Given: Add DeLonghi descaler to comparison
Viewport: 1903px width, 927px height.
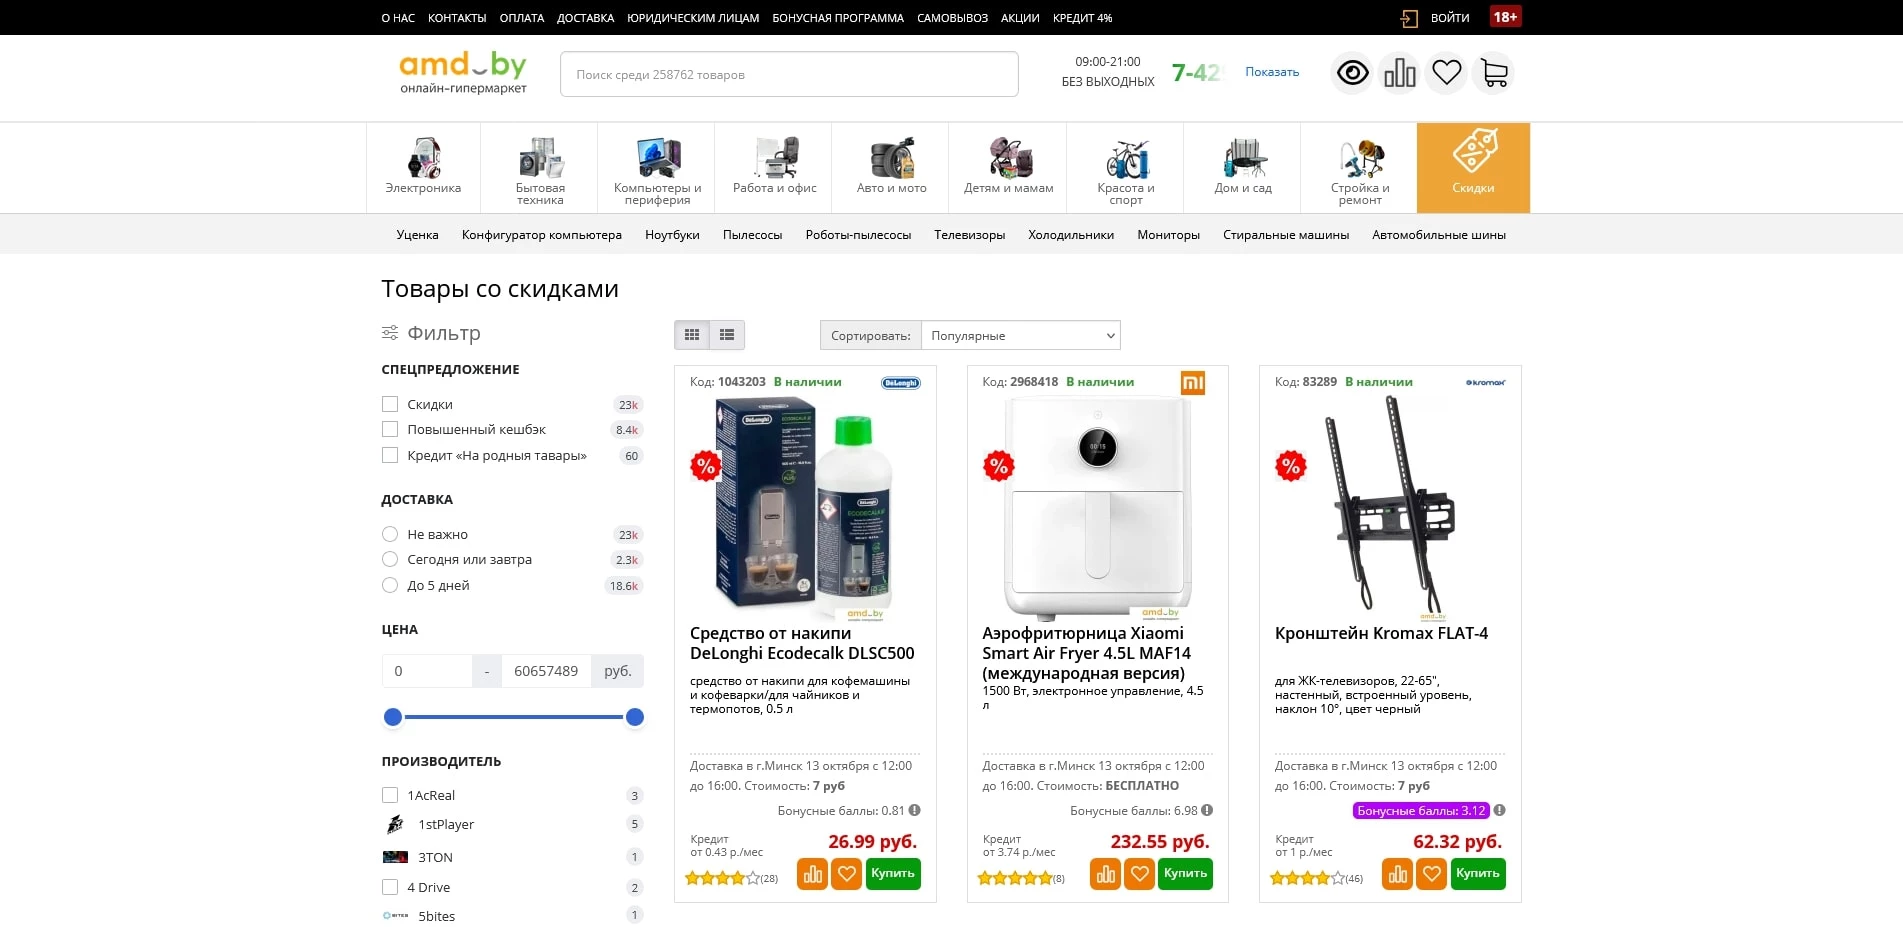Looking at the screenshot, I should pyautogui.click(x=812, y=874).
